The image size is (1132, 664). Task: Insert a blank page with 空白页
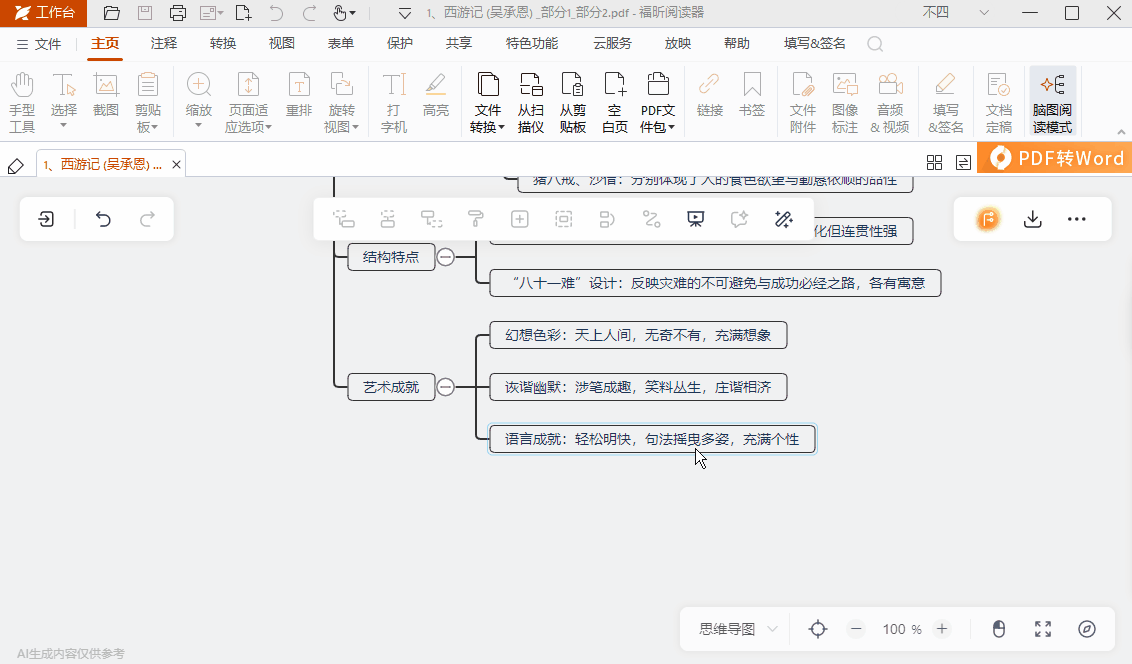pos(615,100)
